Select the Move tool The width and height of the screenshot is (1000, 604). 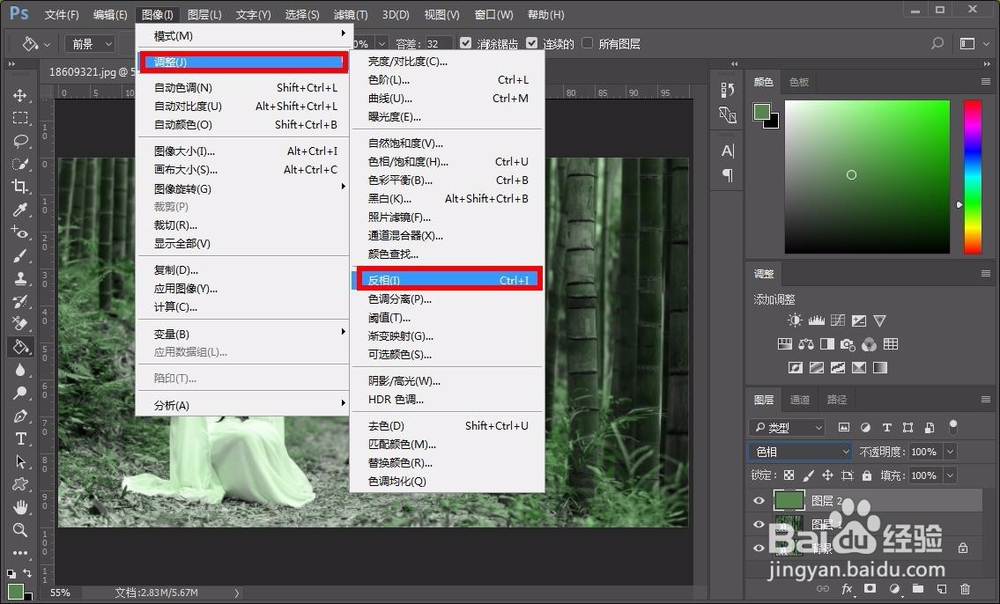pyautogui.click(x=20, y=96)
